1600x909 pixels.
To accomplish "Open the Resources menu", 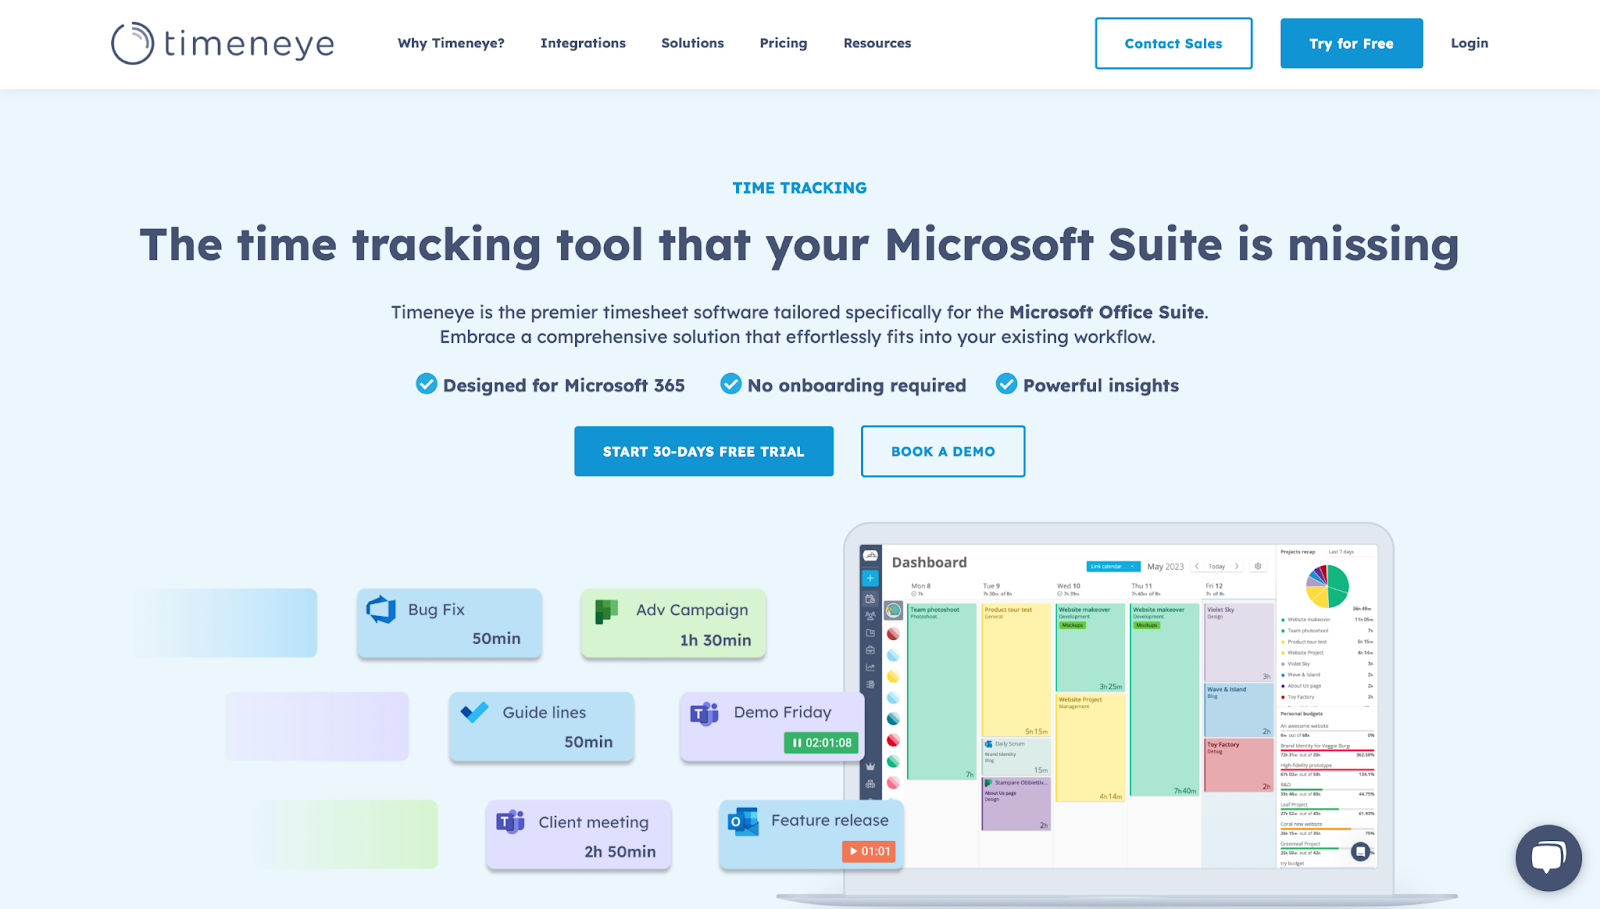I will pos(877,43).
